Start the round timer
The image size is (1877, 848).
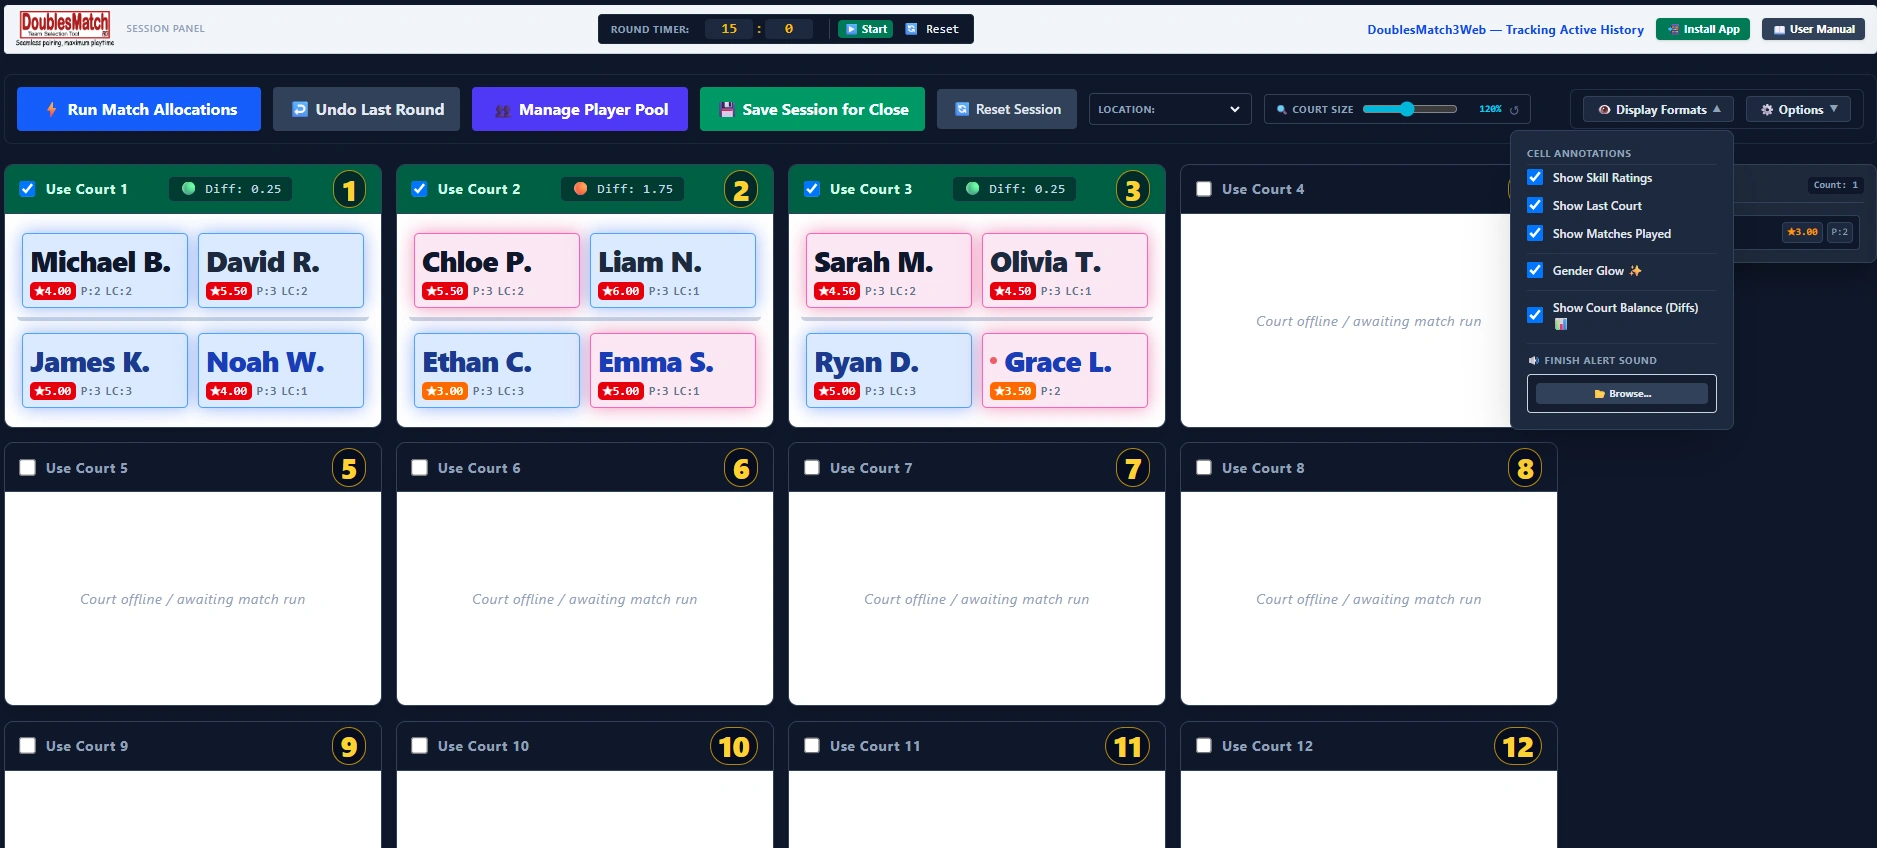(x=865, y=29)
